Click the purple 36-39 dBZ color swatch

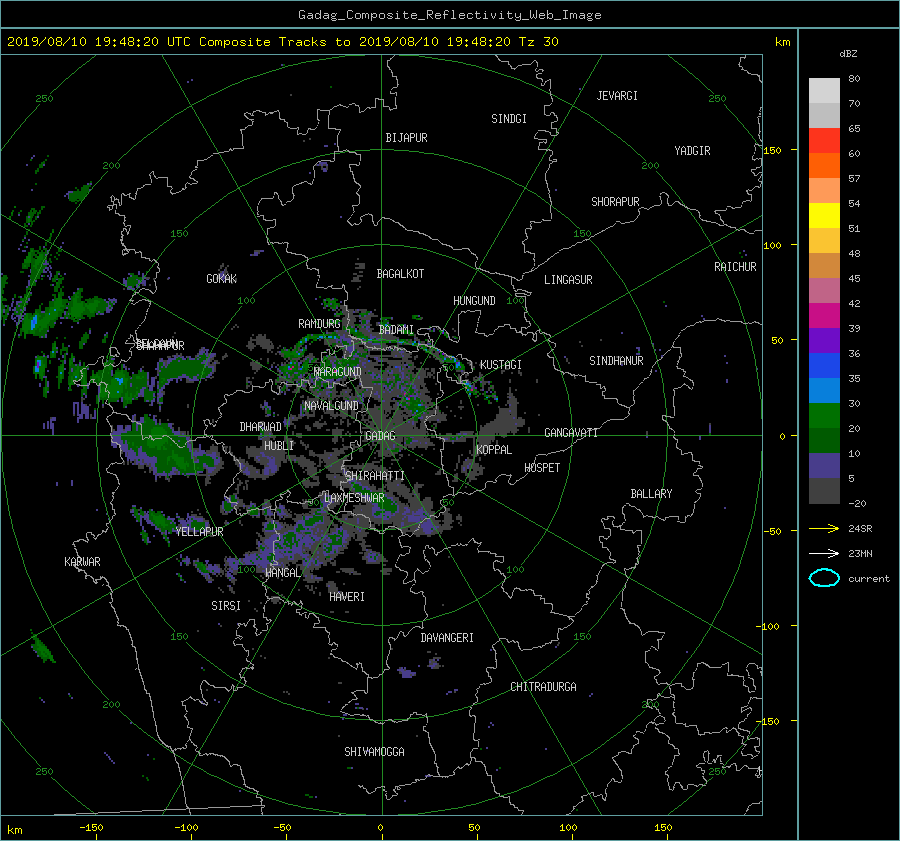click(x=824, y=340)
